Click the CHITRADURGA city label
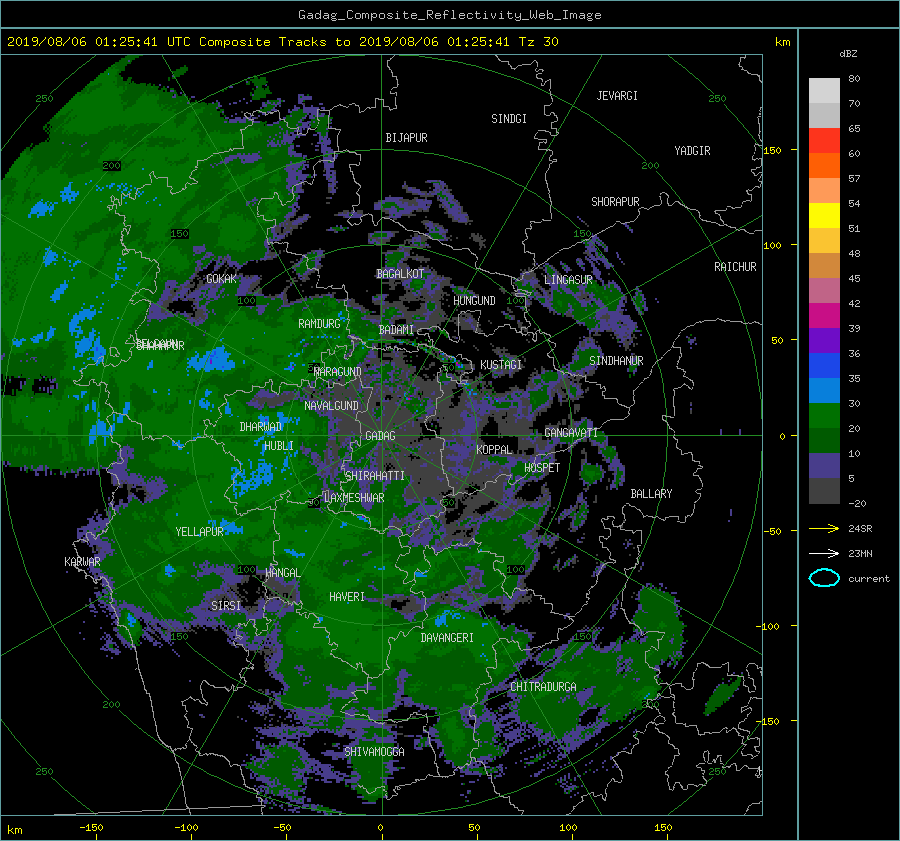900x841 pixels. pyautogui.click(x=543, y=687)
